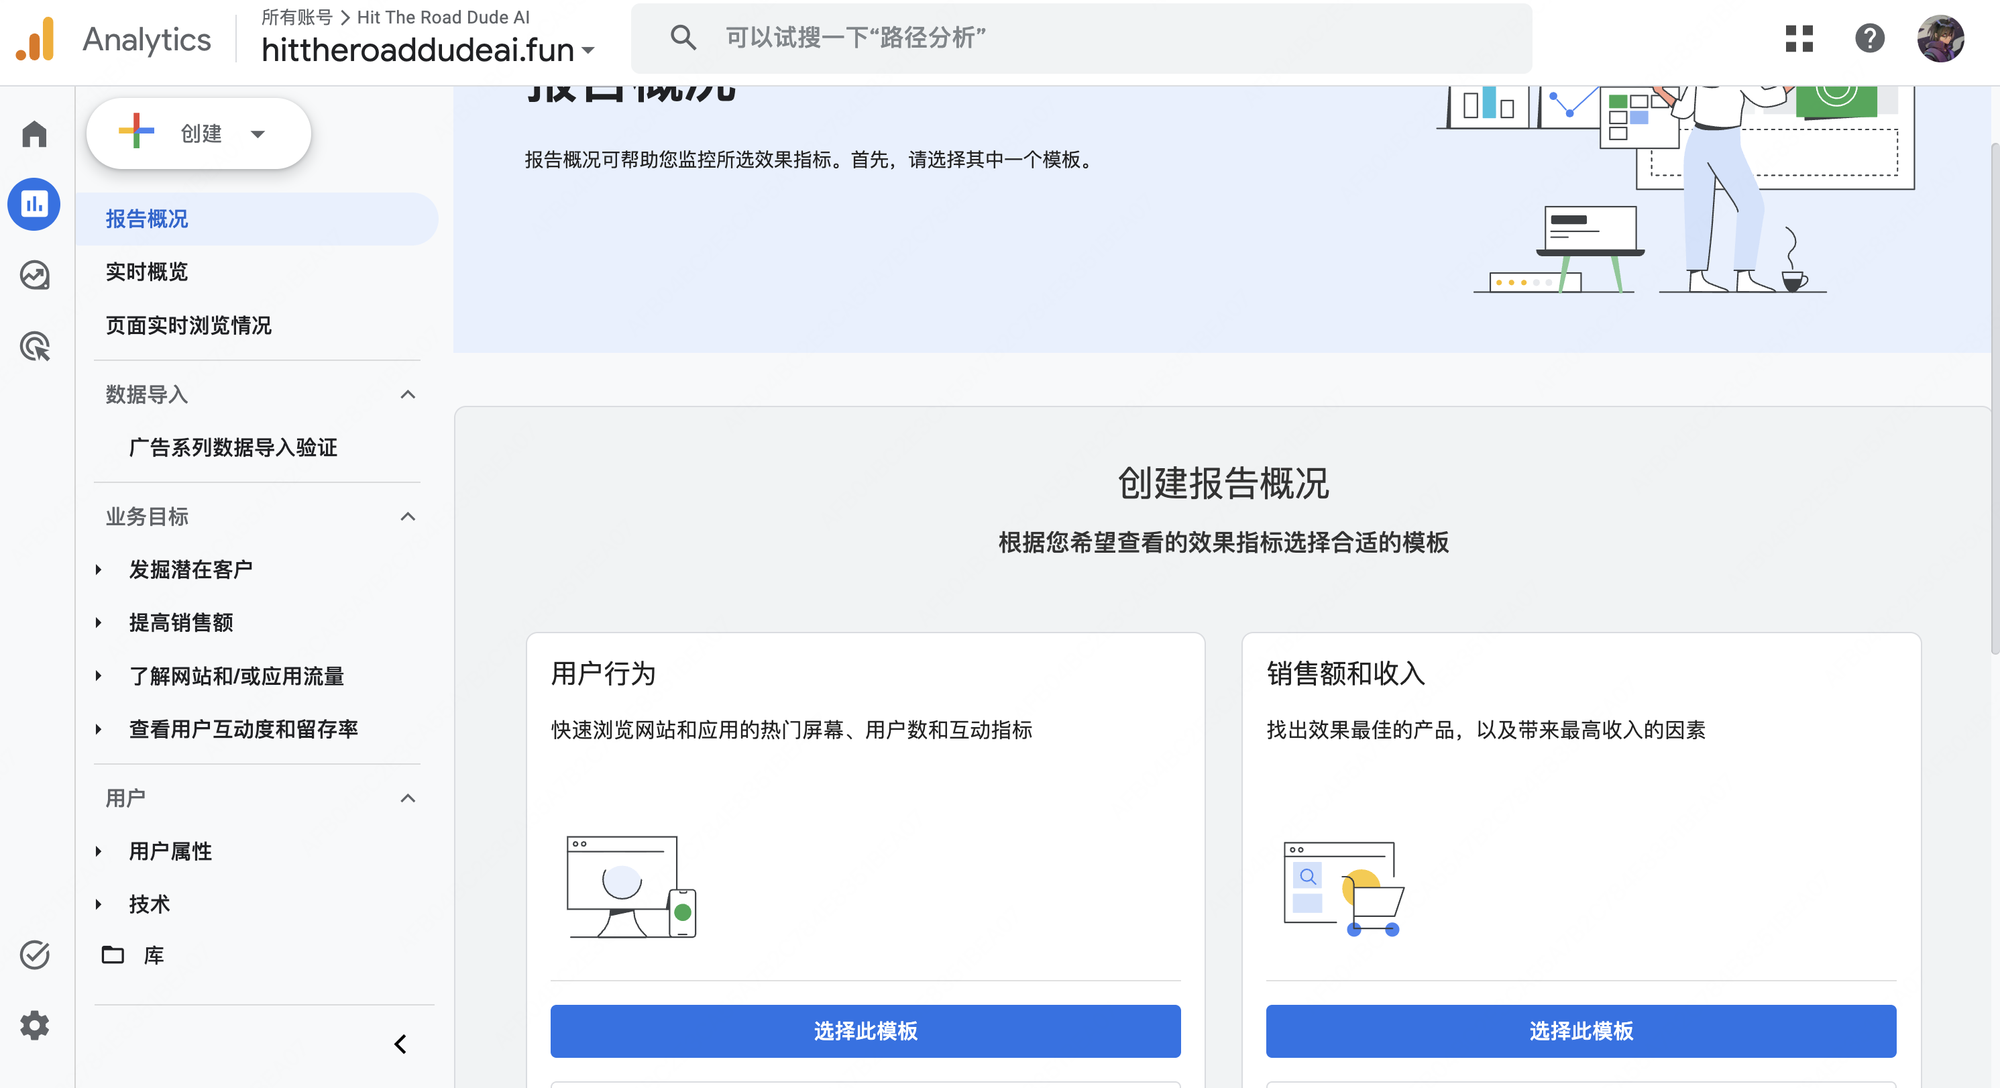This screenshot has width=2000, height=1088.
Task: Expand 查看用户互动度和留存率 item
Action: 99,729
